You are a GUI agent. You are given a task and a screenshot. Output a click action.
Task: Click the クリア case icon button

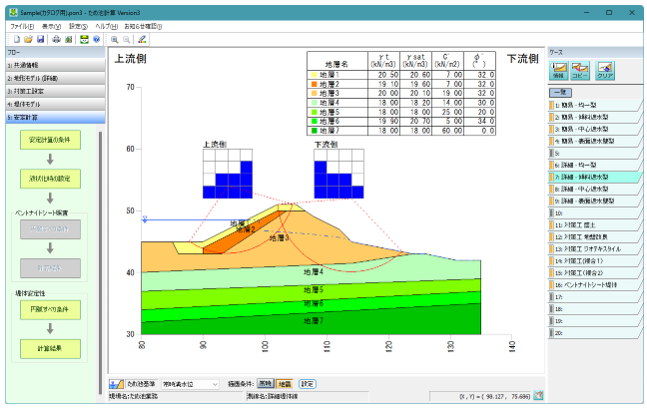click(x=604, y=71)
